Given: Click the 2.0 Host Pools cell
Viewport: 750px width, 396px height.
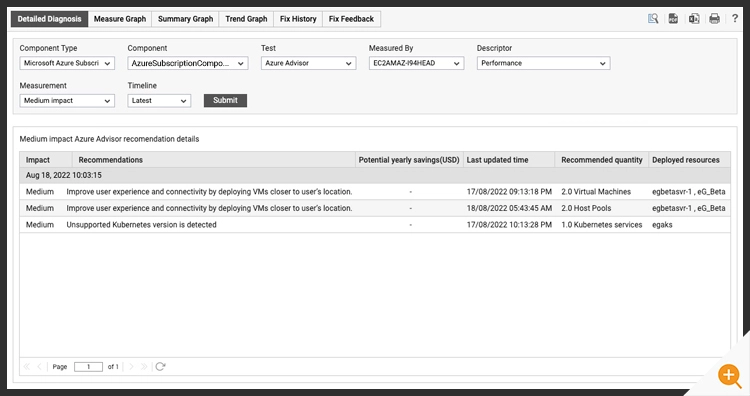Looking at the screenshot, I should (586, 209).
